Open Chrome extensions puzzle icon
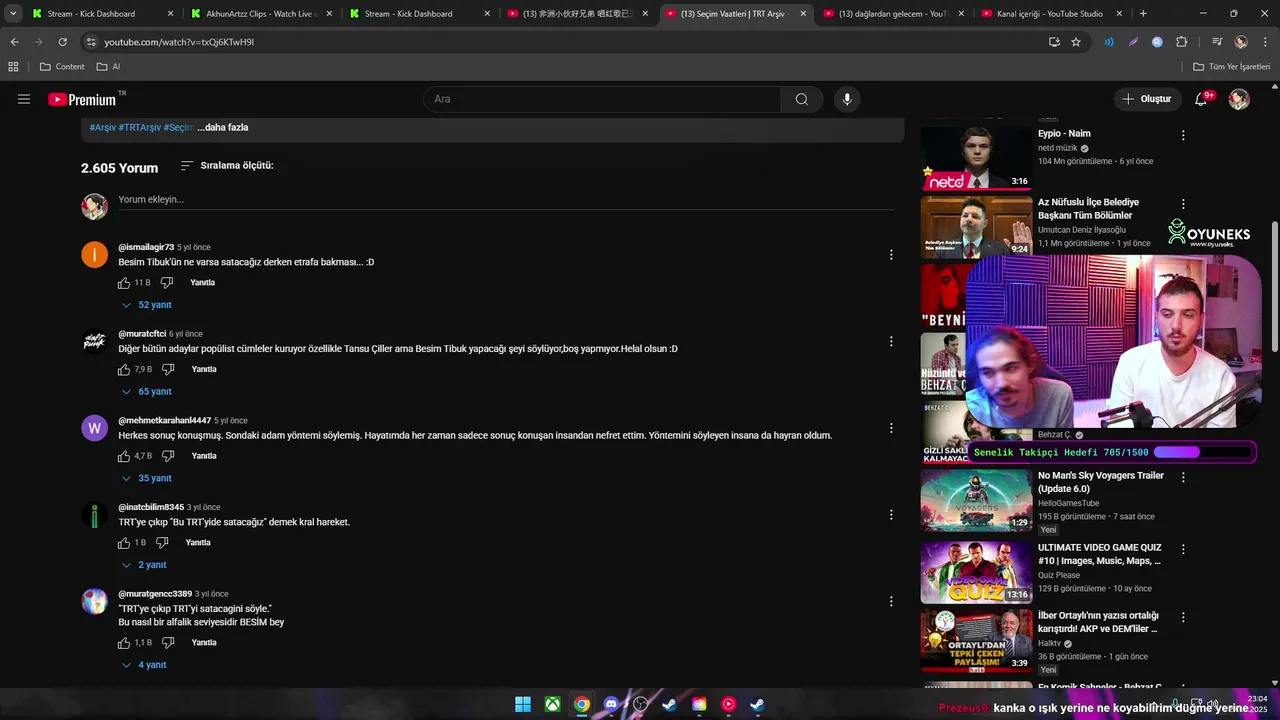Viewport: 1280px width, 720px height. click(1182, 42)
